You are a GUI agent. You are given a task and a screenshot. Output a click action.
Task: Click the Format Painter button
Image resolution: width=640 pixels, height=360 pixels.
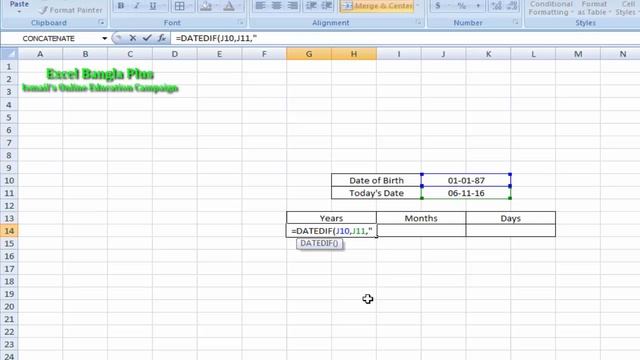[x=71, y=10]
